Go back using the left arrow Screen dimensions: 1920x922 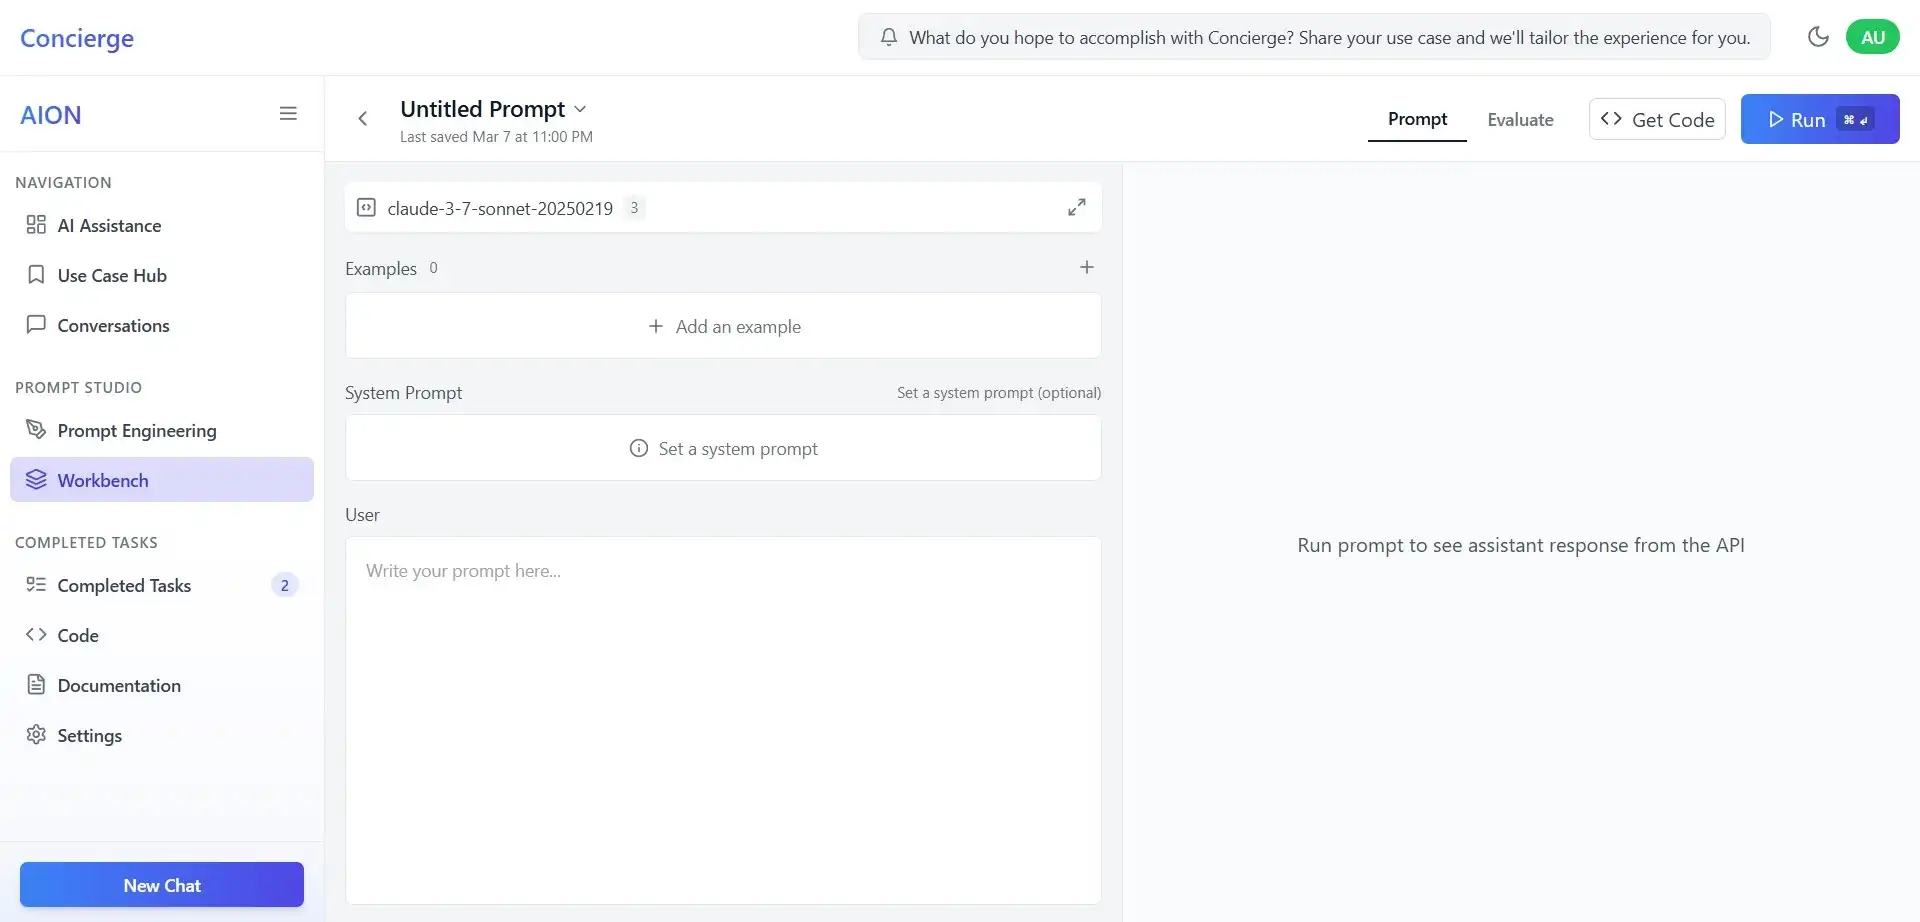click(363, 118)
